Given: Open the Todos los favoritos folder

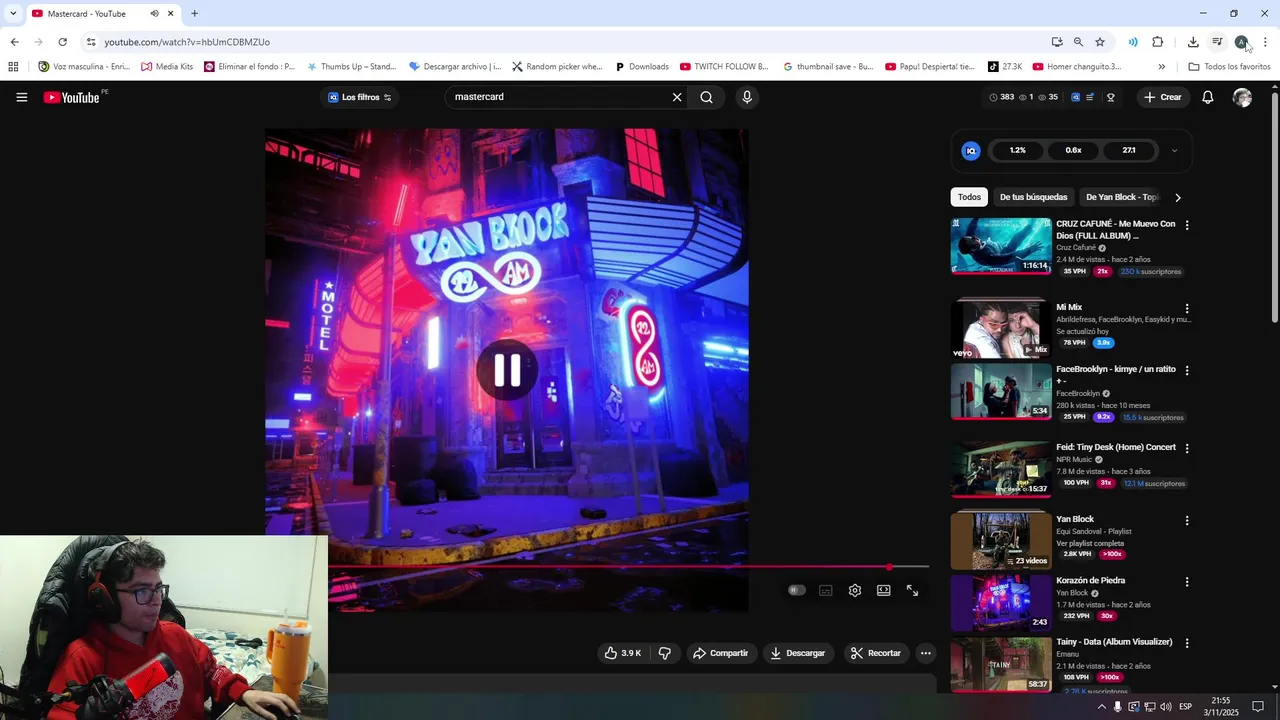Looking at the screenshot, I should click(1229, 67).
